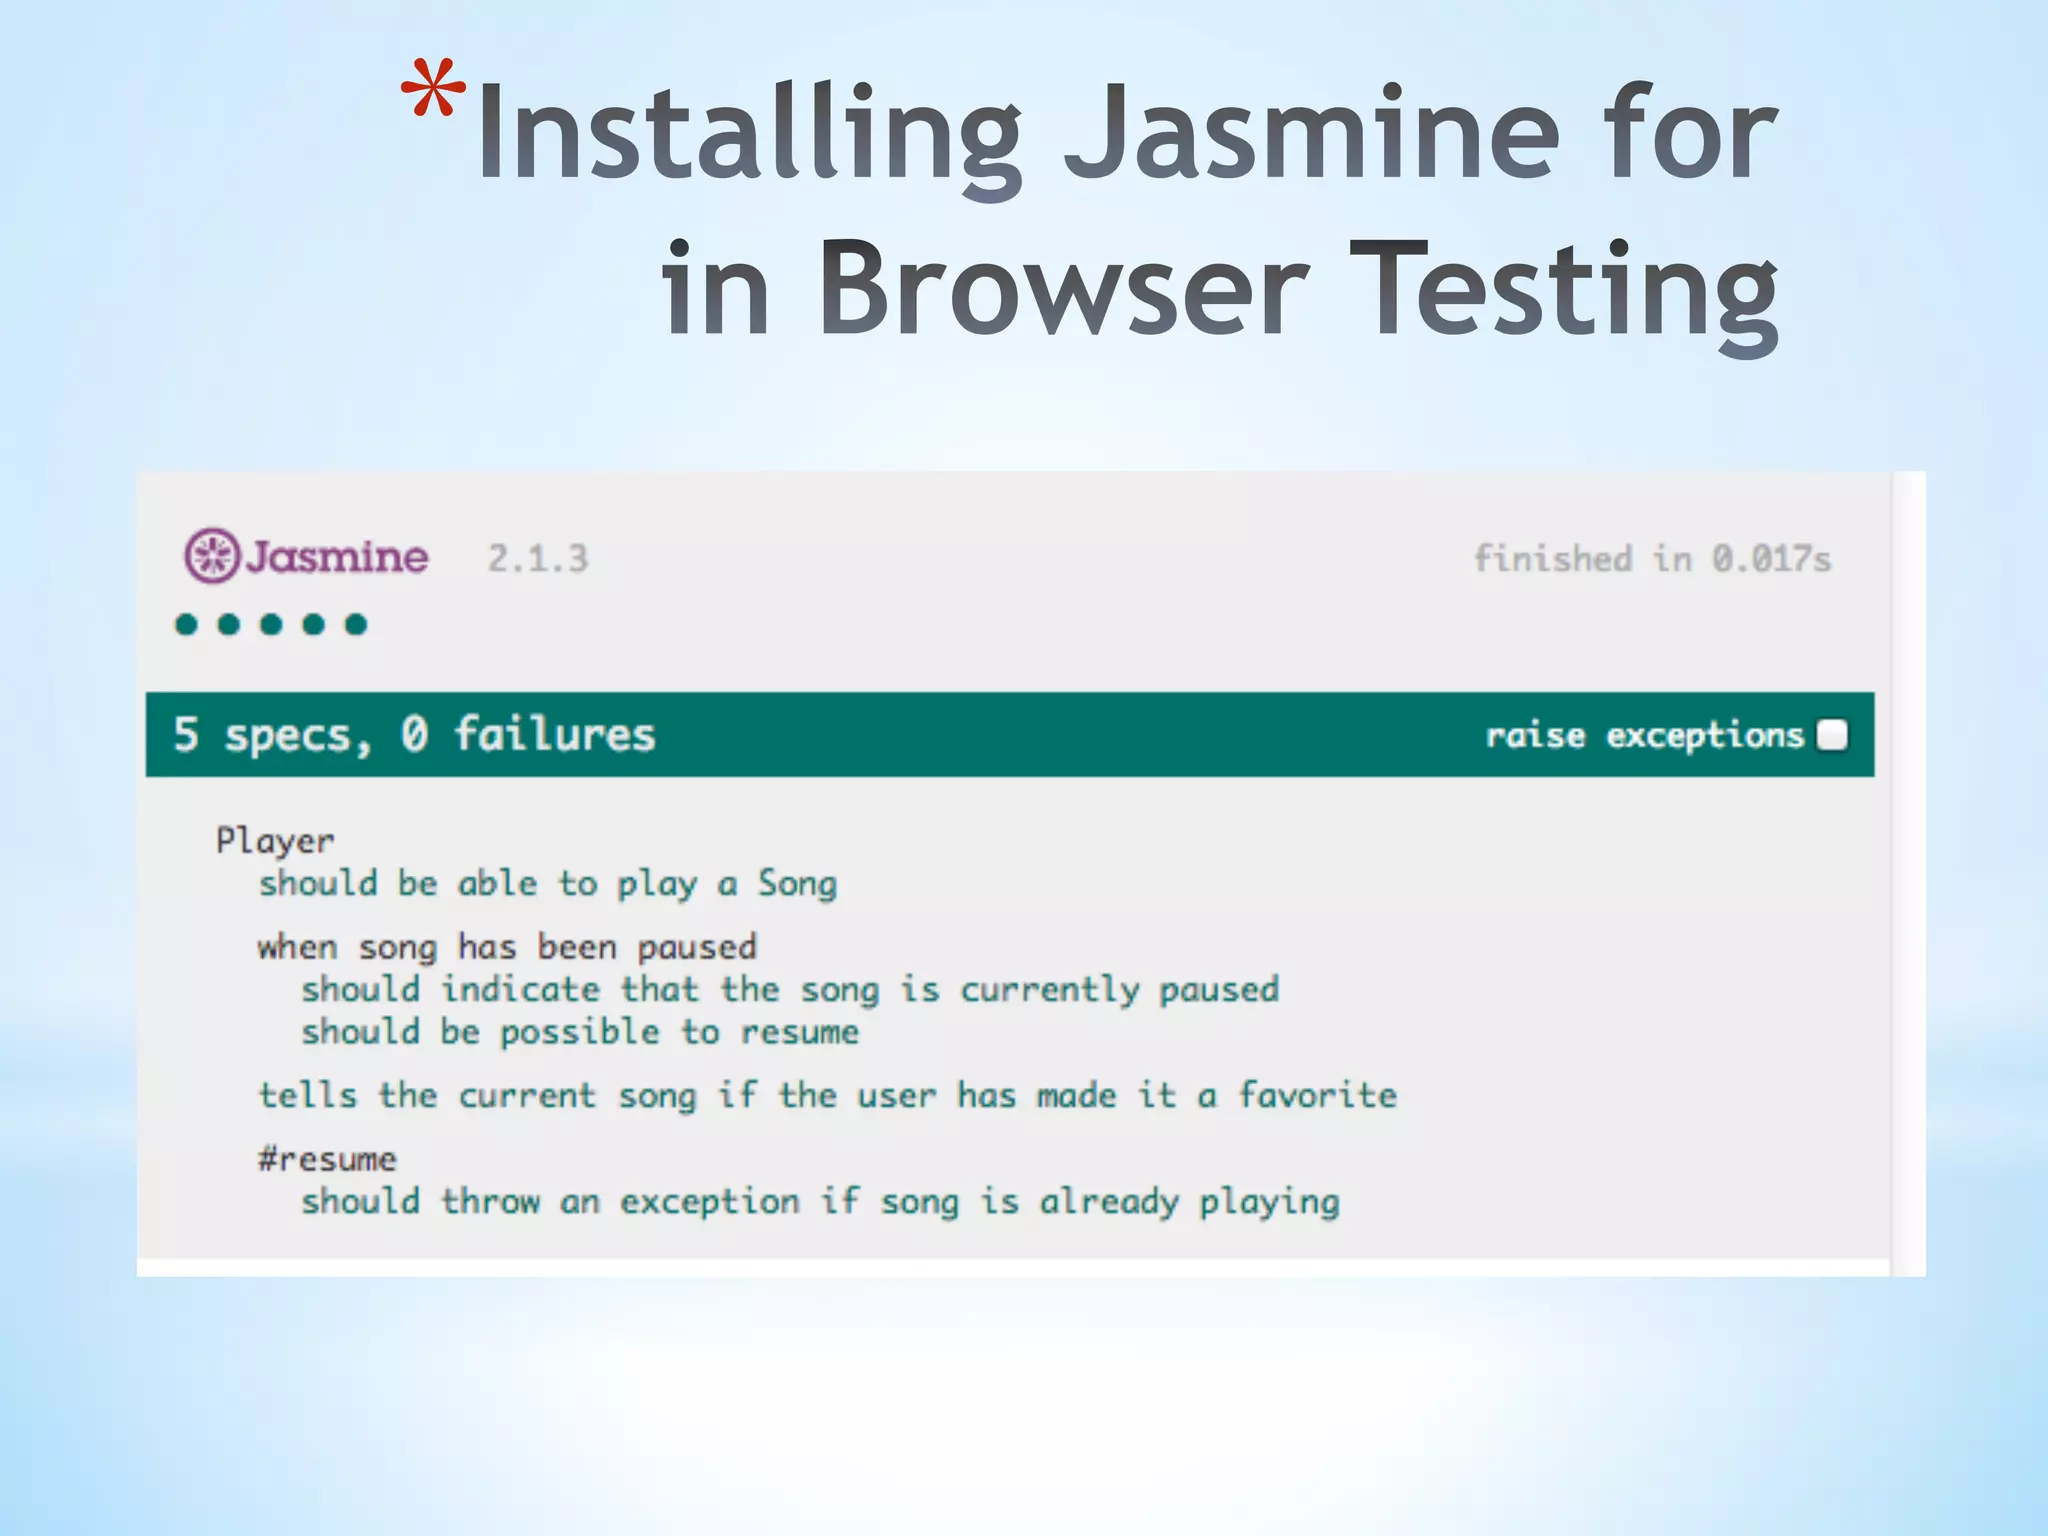Click the '5 specs, 0 failures' results bar
Screen dimensions: 2048x1536
(x=414, y=735)
